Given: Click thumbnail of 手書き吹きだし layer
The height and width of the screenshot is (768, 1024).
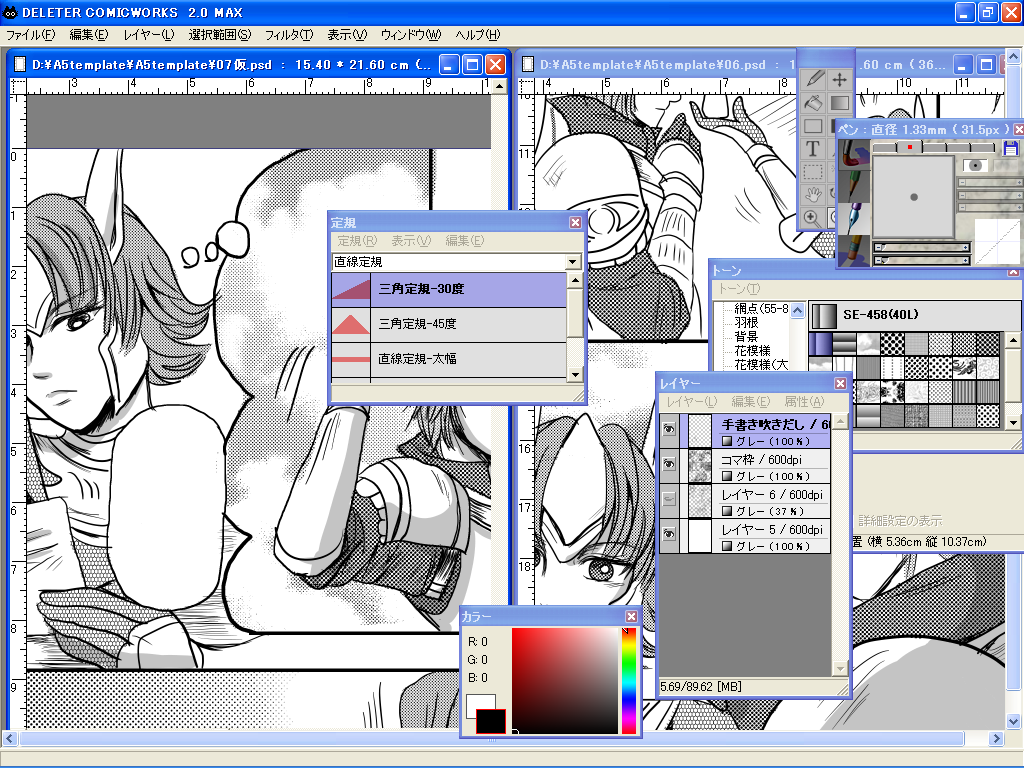Looking at the screenshot, I should (x=700, y=431).
